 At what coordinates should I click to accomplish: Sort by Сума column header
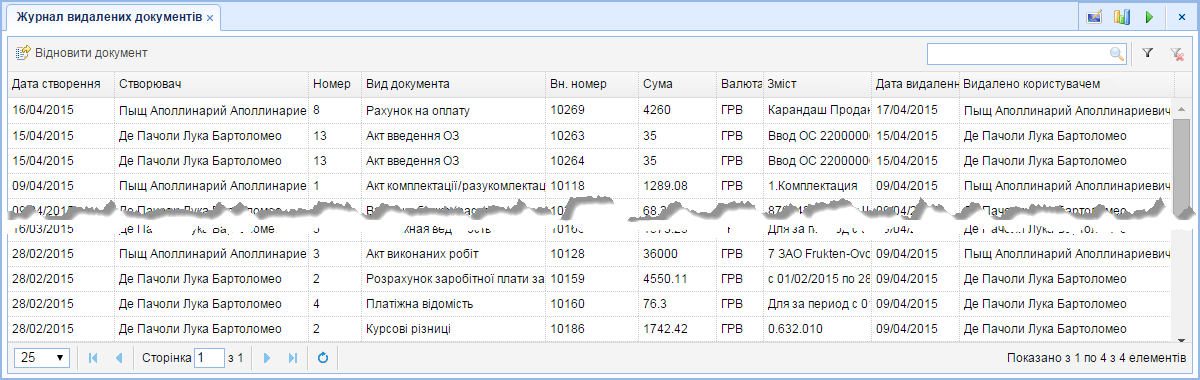click(678, 84)
